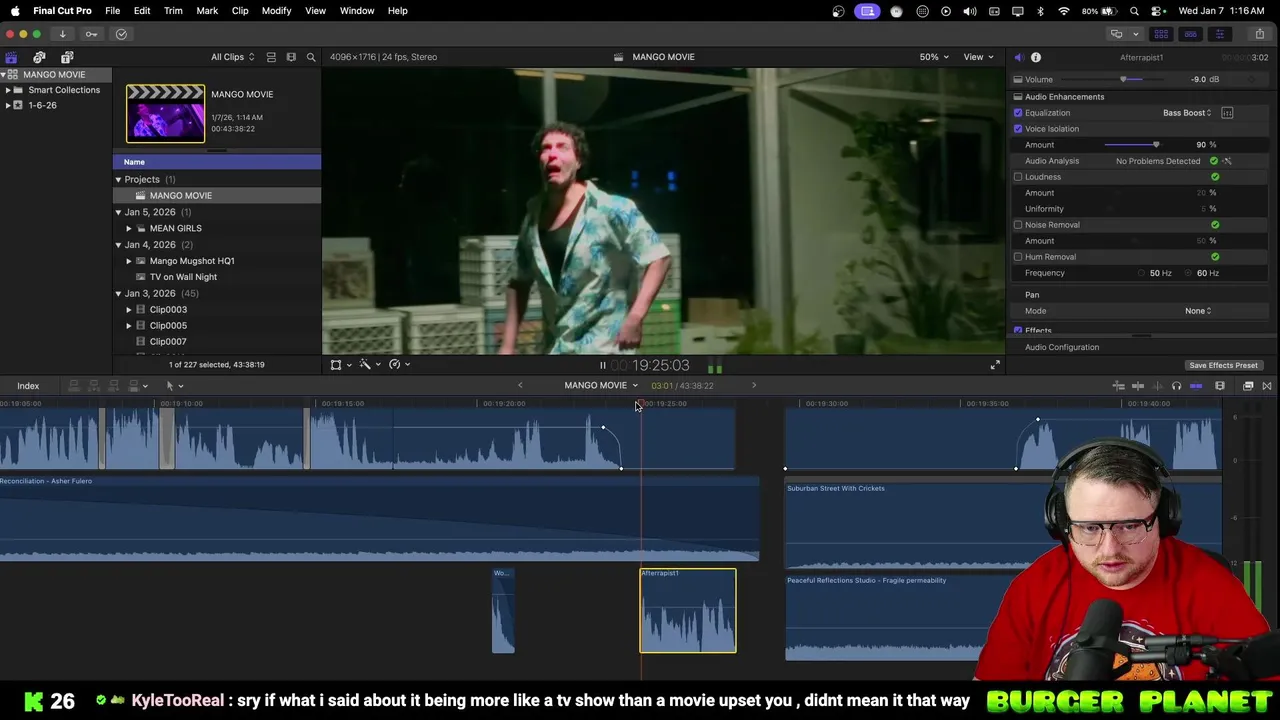This screenshot has height=720, width=1280.
Task: Toggle the timeline panel toolbar icon
Action: [x=1190, y=34]
